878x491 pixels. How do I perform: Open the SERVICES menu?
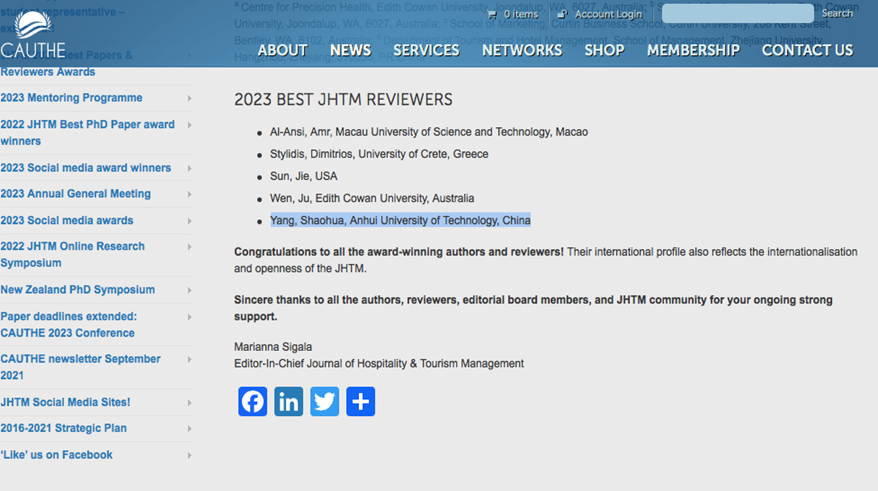coord(426,50)
